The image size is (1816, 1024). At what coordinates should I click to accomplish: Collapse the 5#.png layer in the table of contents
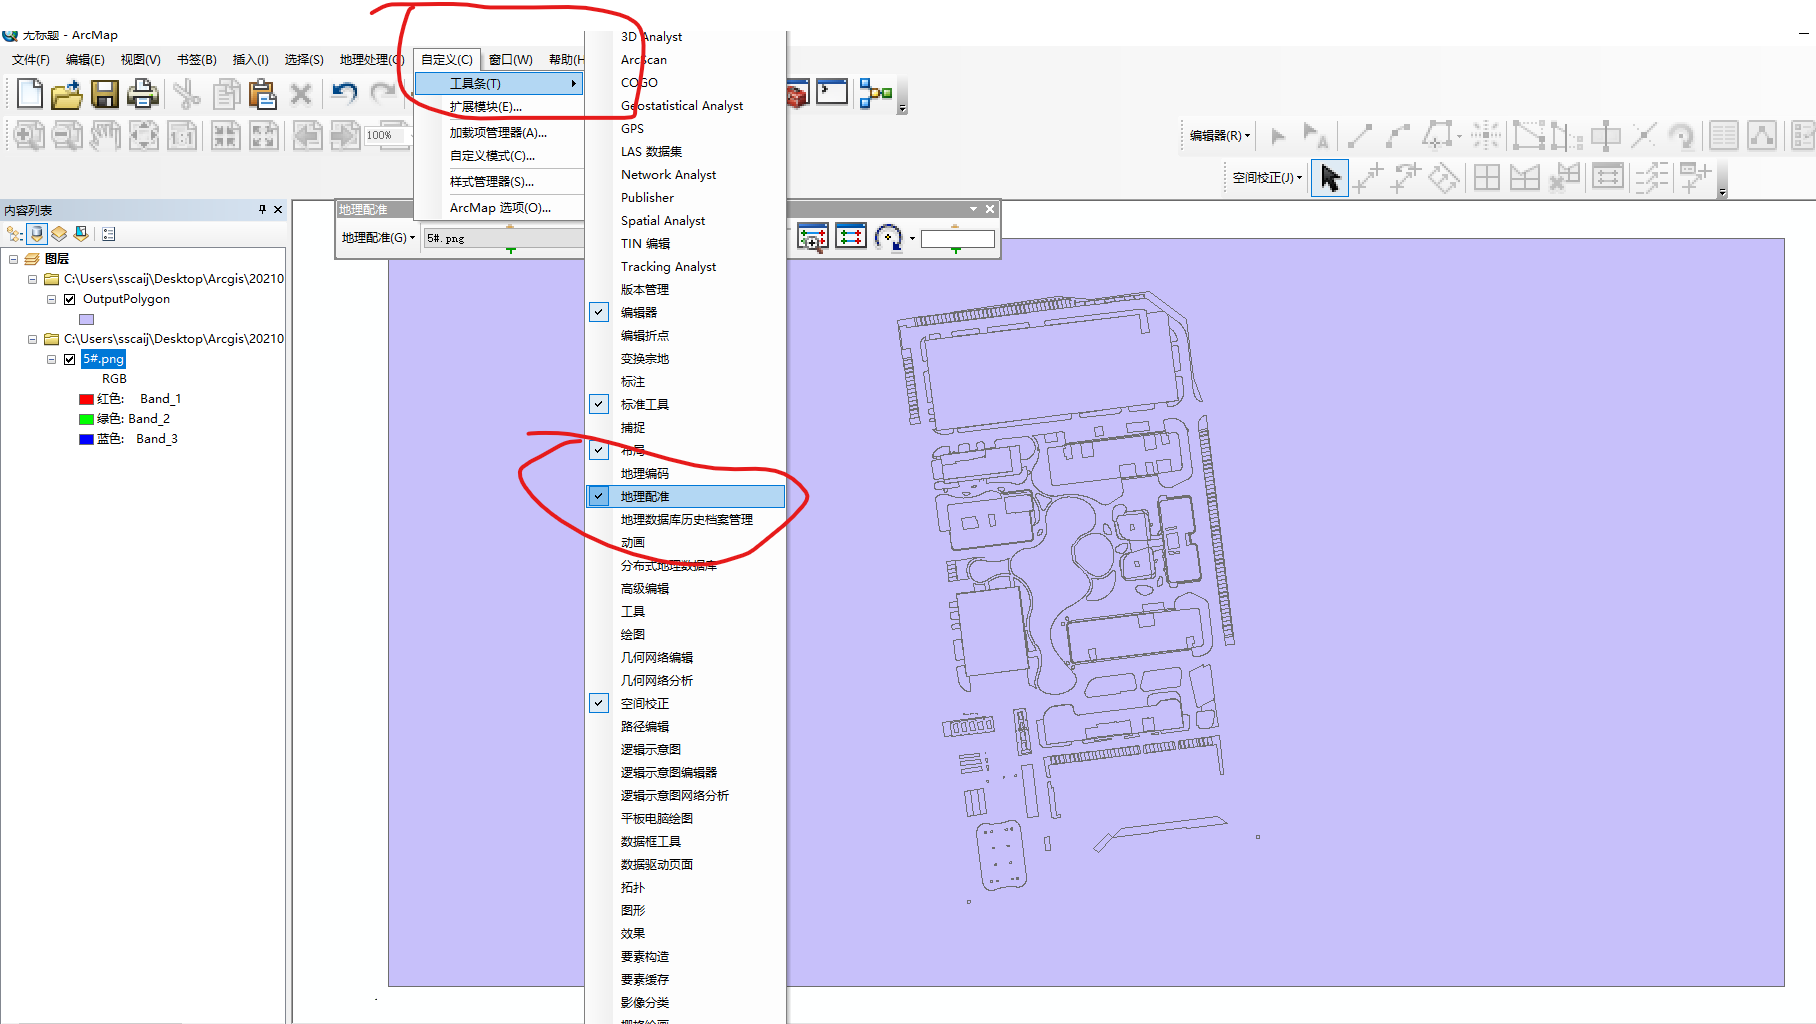[x=51, y=358]
